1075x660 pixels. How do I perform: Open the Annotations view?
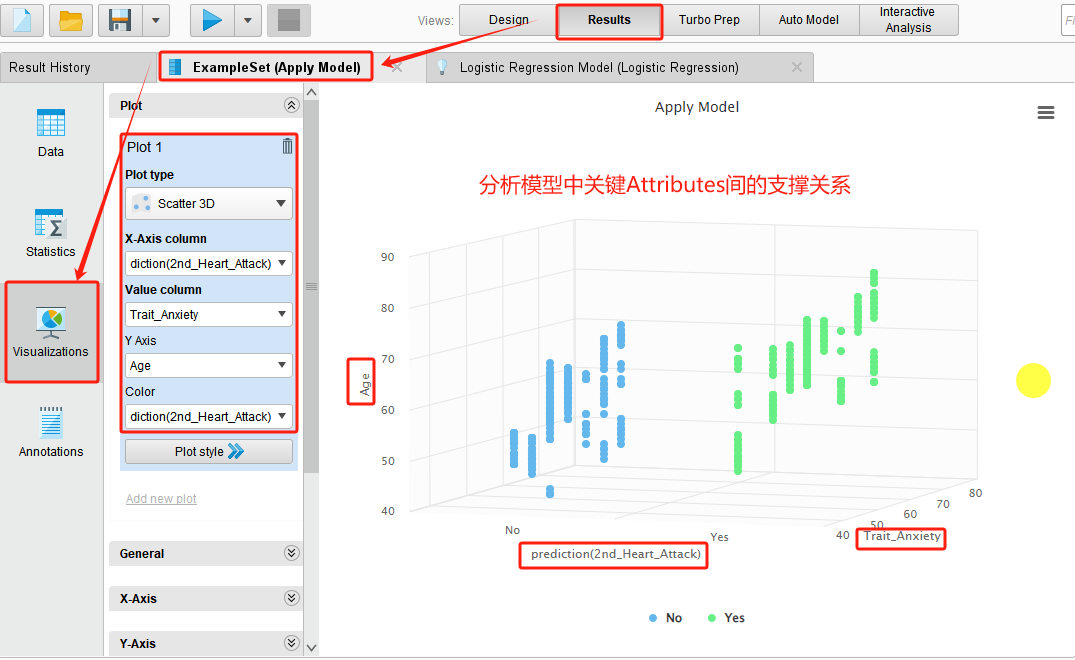tap(51, 432)
